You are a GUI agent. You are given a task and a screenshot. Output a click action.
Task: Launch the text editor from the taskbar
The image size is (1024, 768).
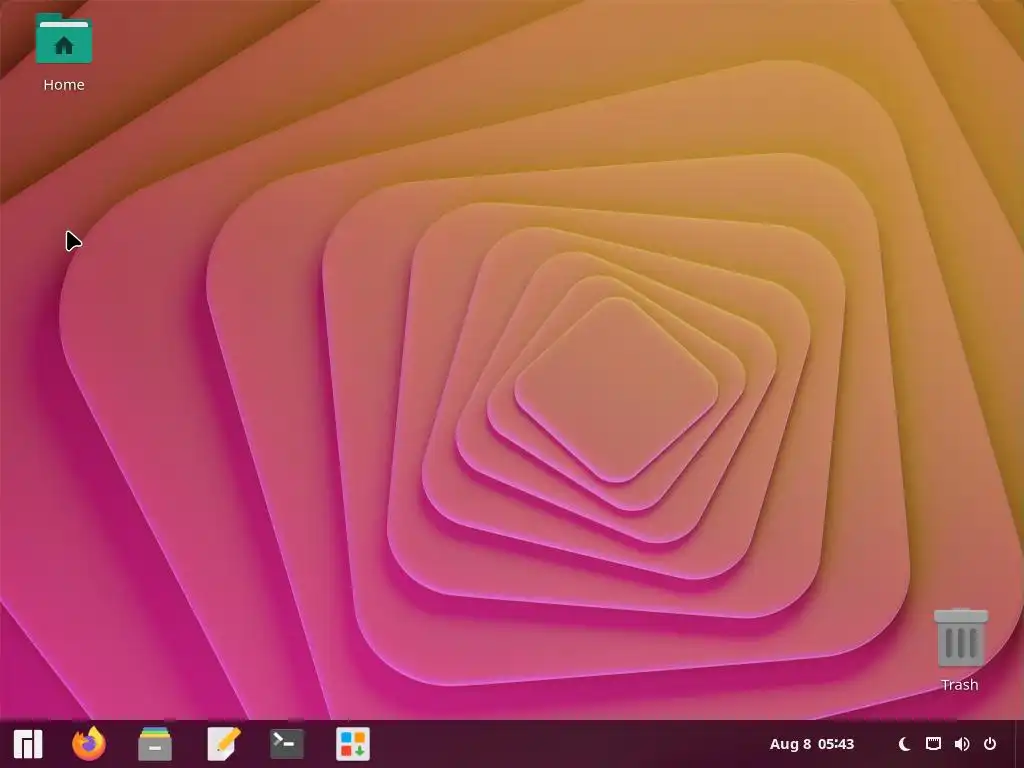223,744
